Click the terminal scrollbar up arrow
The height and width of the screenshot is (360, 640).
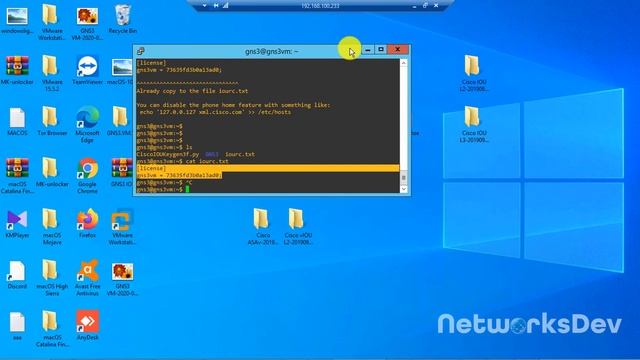404,63
